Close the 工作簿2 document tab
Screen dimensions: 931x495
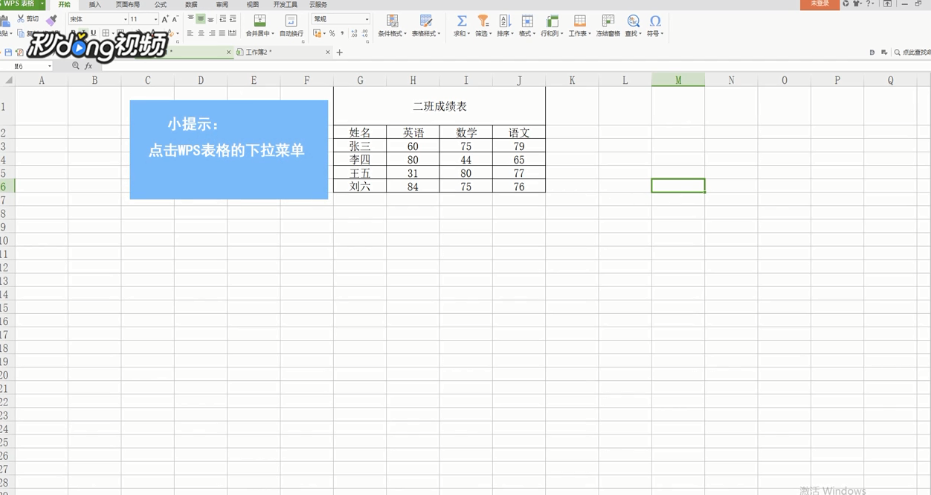(x=327, y=52)
